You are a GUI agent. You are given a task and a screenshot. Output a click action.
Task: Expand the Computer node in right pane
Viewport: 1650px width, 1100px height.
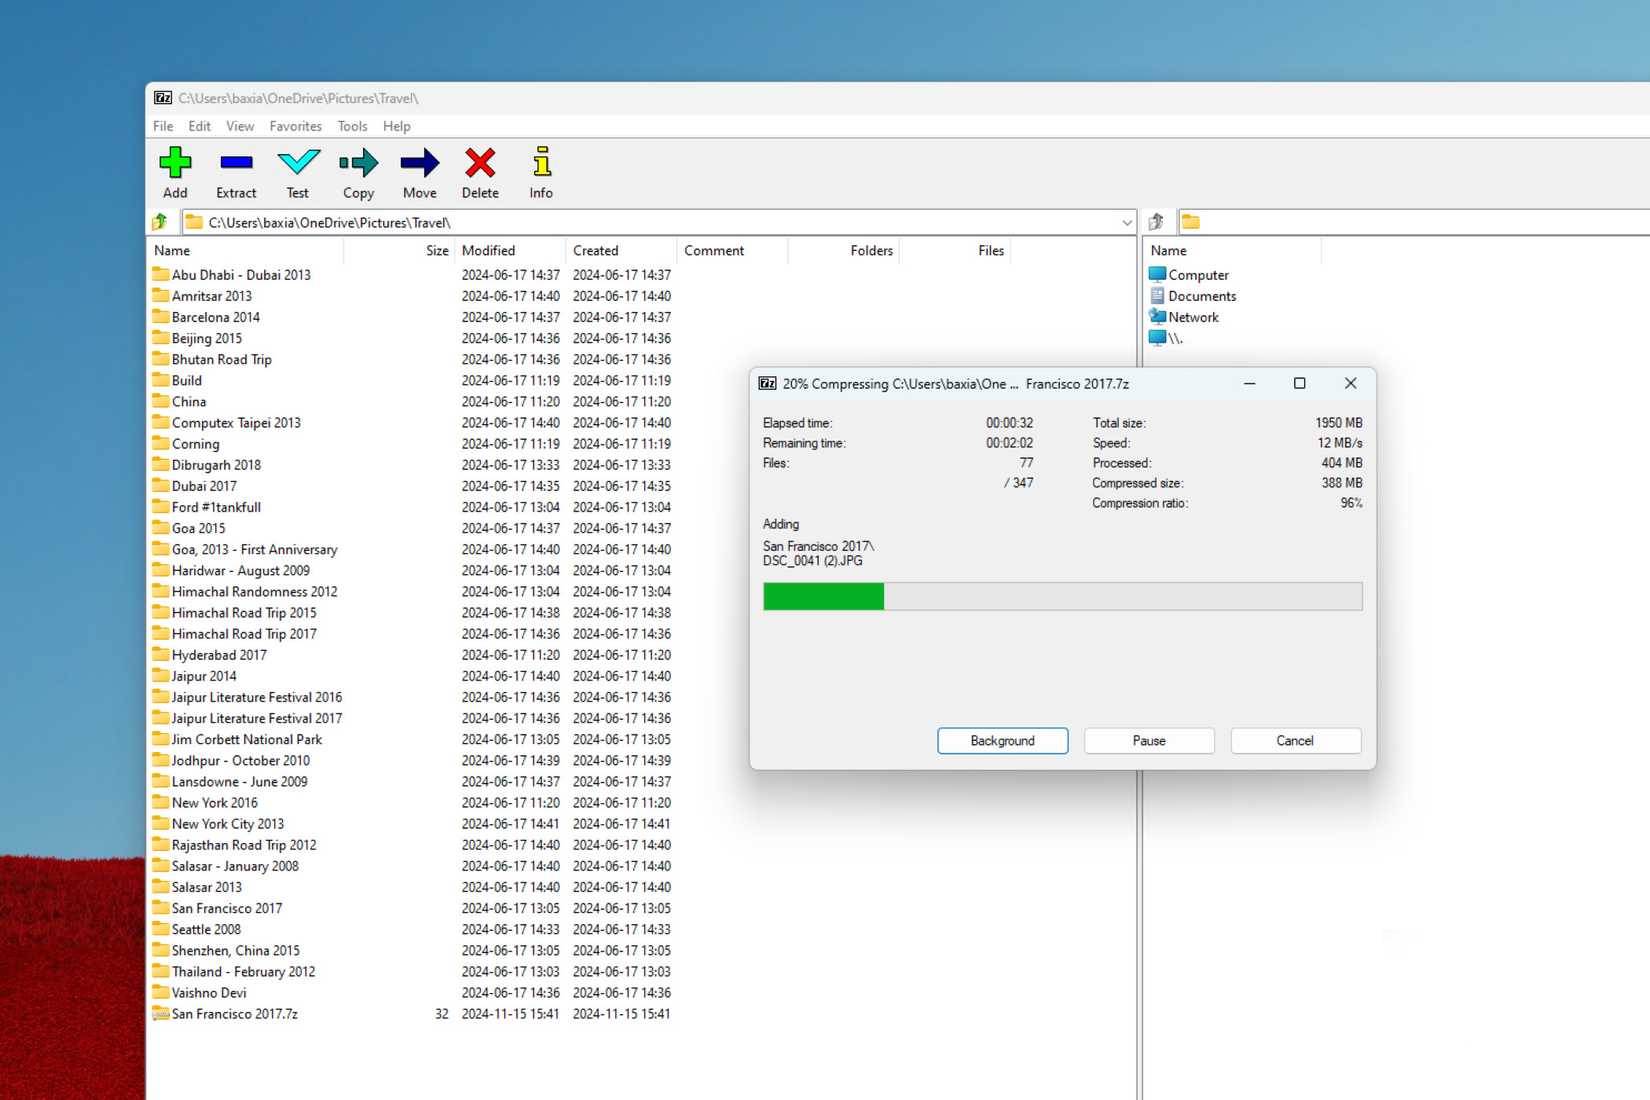click(x=1196, y=274)
